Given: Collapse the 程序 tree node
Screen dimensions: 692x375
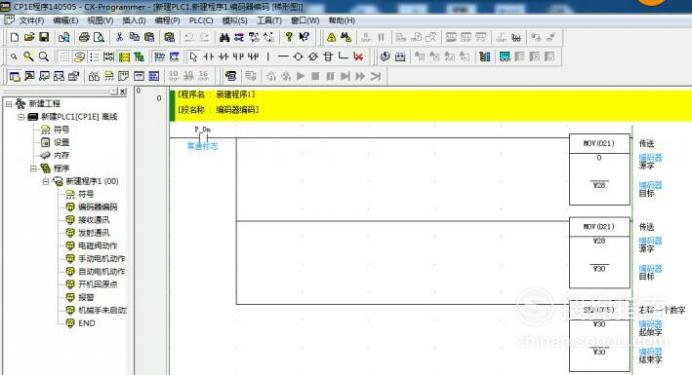Looking at the screenshot, I should click(x=33, y=168).
